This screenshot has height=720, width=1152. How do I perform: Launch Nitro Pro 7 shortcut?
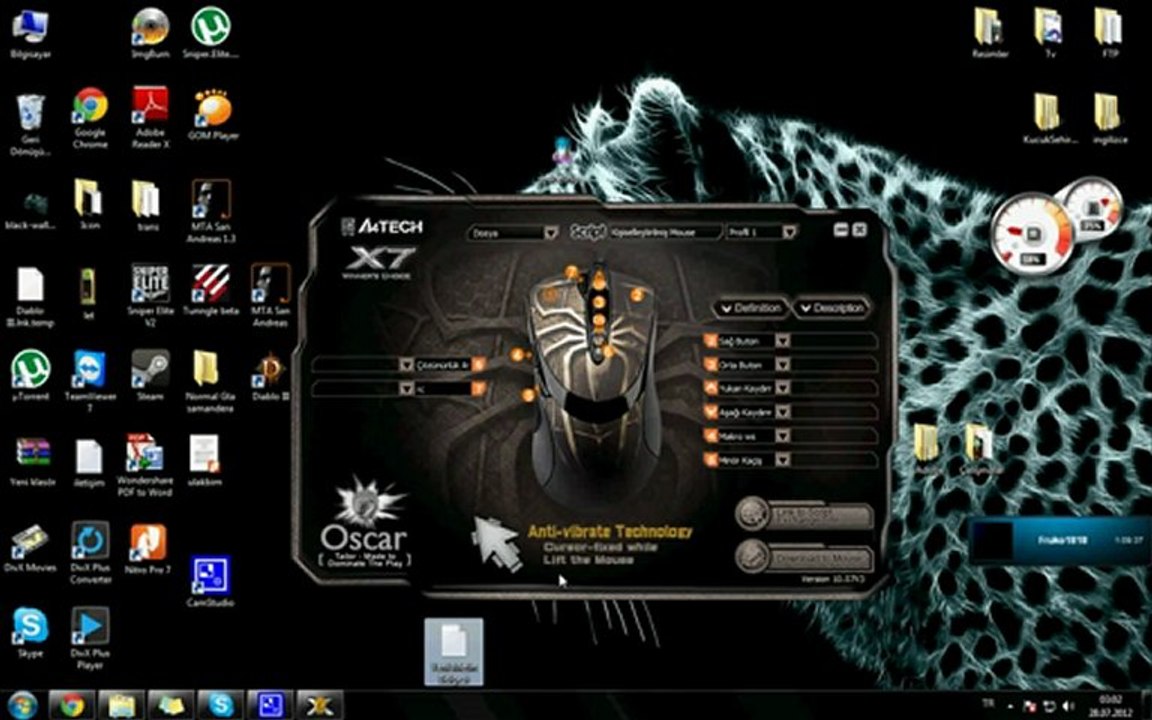148,549
